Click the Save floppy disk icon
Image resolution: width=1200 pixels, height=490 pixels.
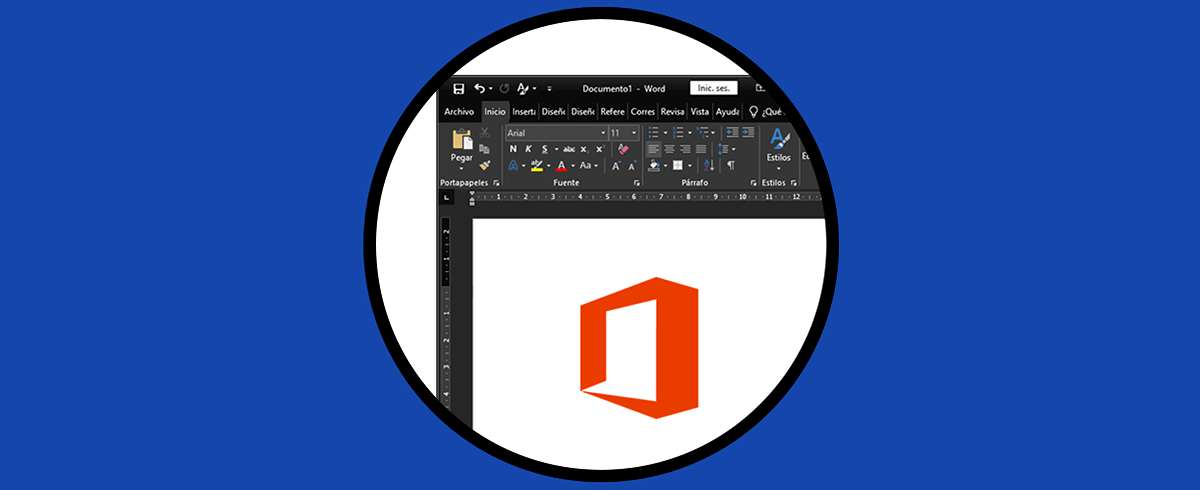coord(458,89)
